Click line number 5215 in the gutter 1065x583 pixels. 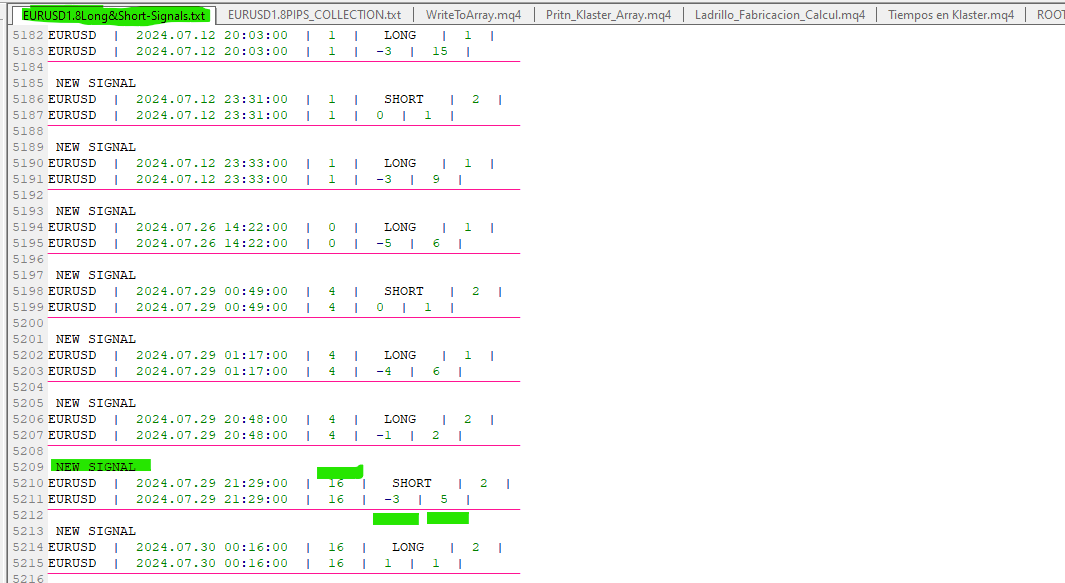point(28,563)
